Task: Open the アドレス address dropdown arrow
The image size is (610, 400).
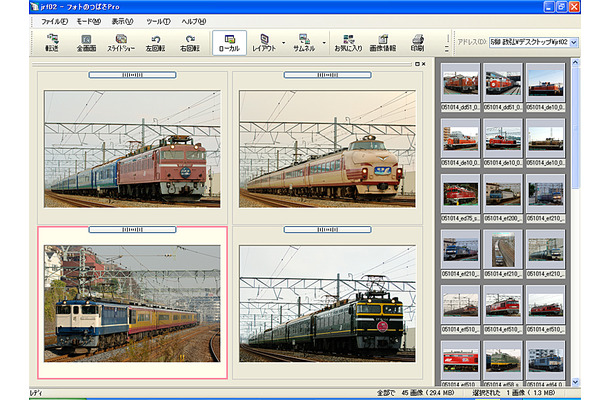Action: [x=574, y=42]
